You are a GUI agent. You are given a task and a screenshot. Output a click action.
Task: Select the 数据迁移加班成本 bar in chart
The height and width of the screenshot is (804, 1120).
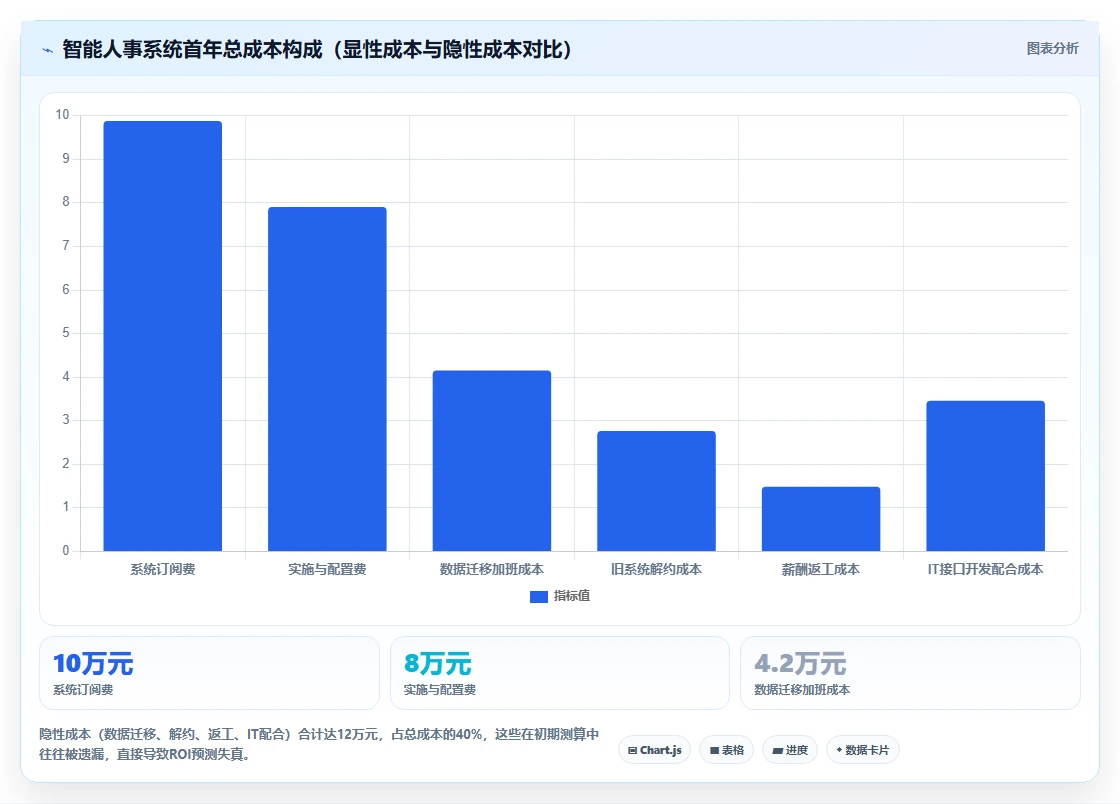click(x=492, y=461)
